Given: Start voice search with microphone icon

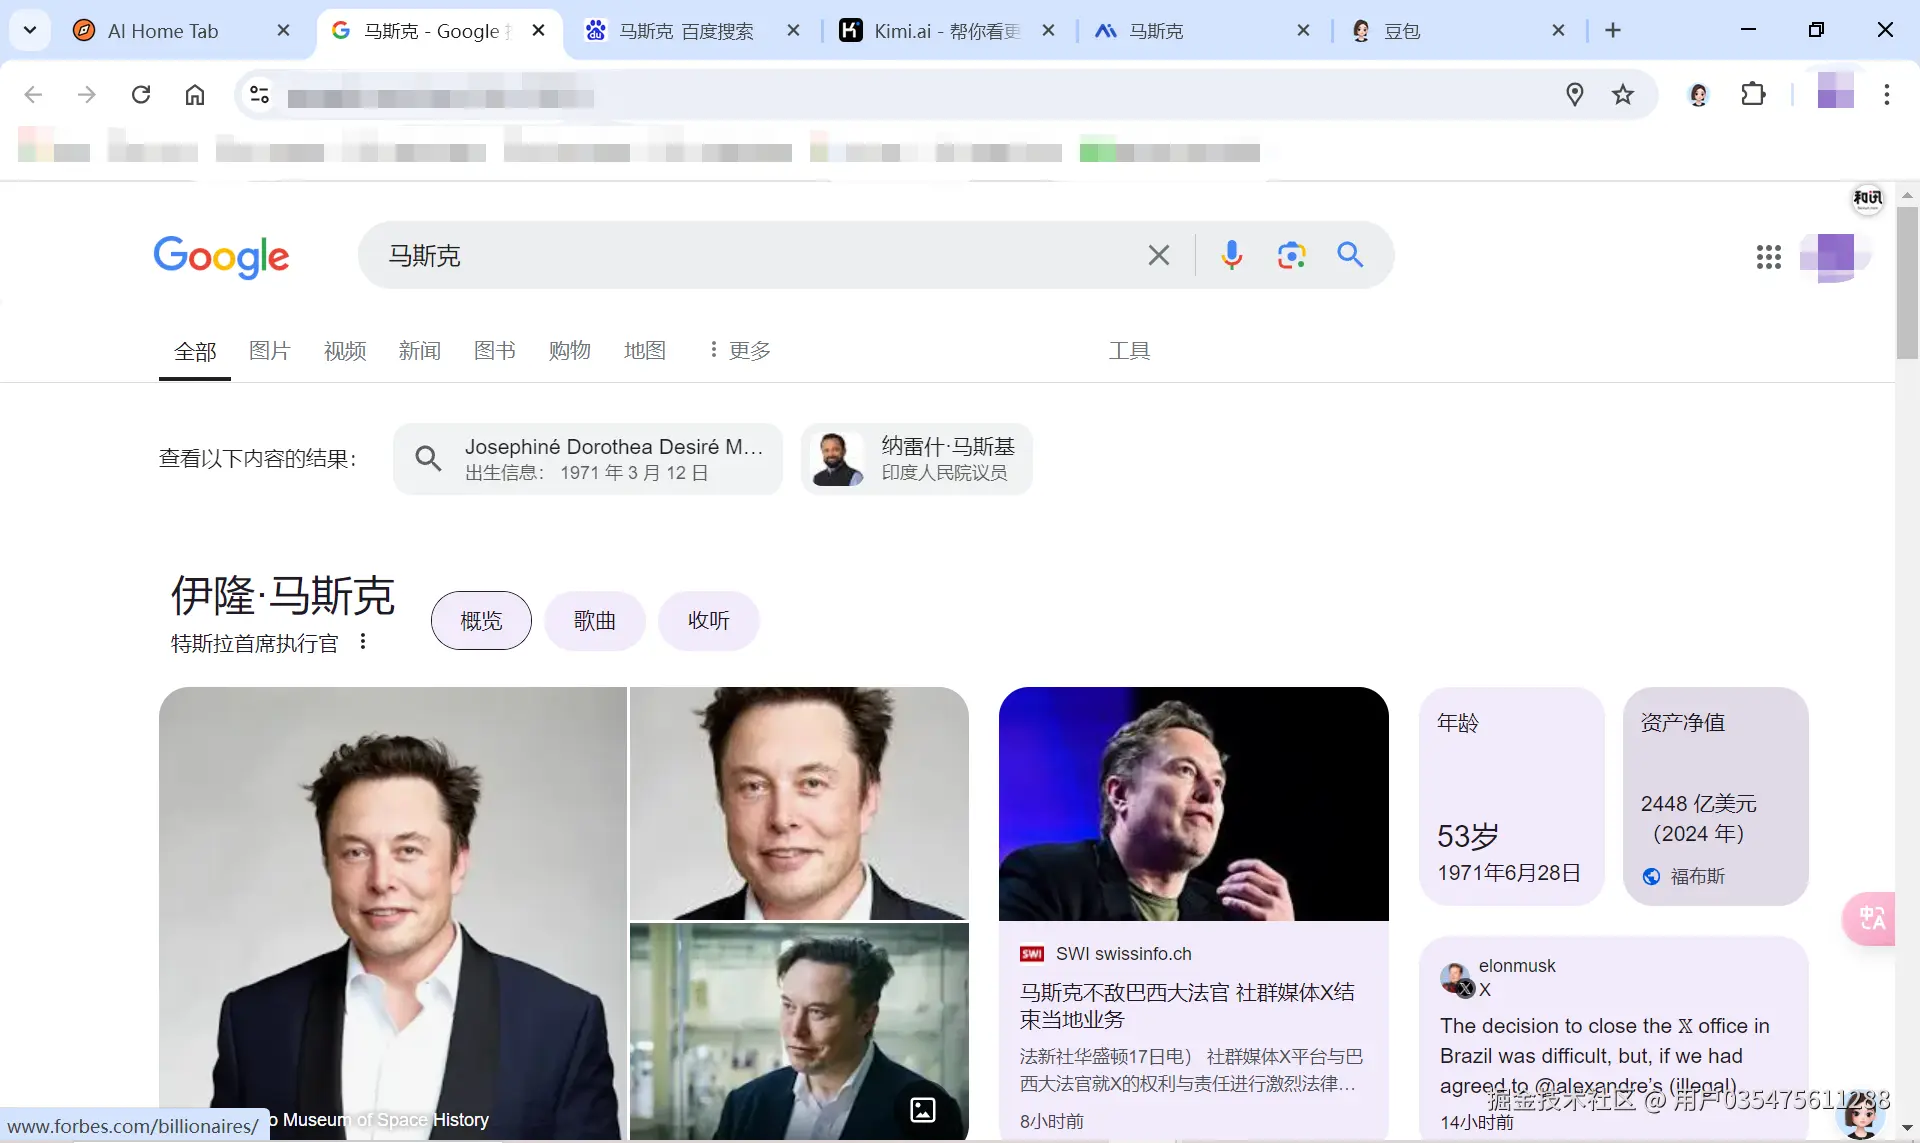Looking at the screenshot, I should coord(1231,255).
